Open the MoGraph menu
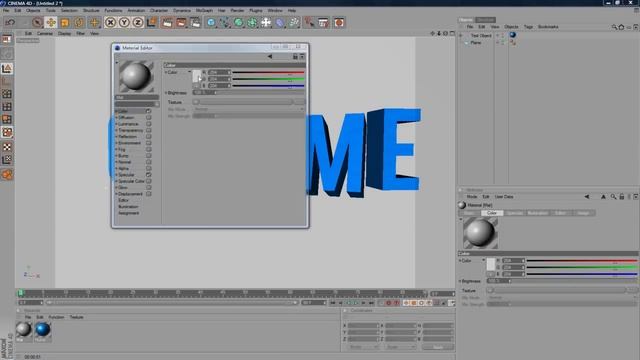 pyautogui.click(x=204, y=10)
